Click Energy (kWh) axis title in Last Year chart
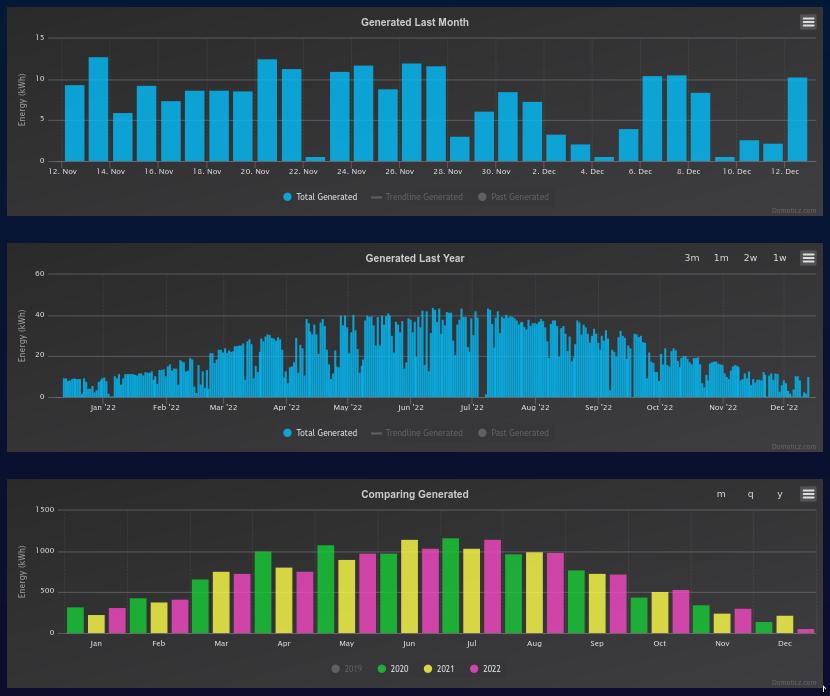This screenshot has height=696, width=830. pyautogui.click(x=22, y=336)
